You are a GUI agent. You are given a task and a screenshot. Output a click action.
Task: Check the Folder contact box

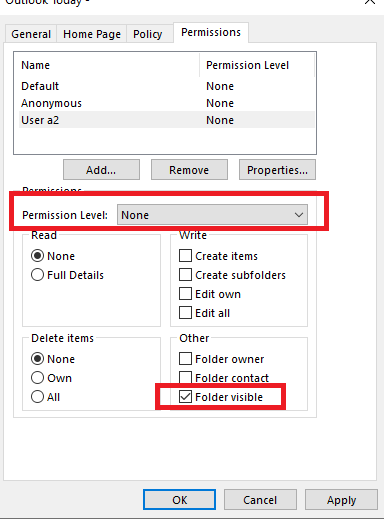(x=185, y=378)
